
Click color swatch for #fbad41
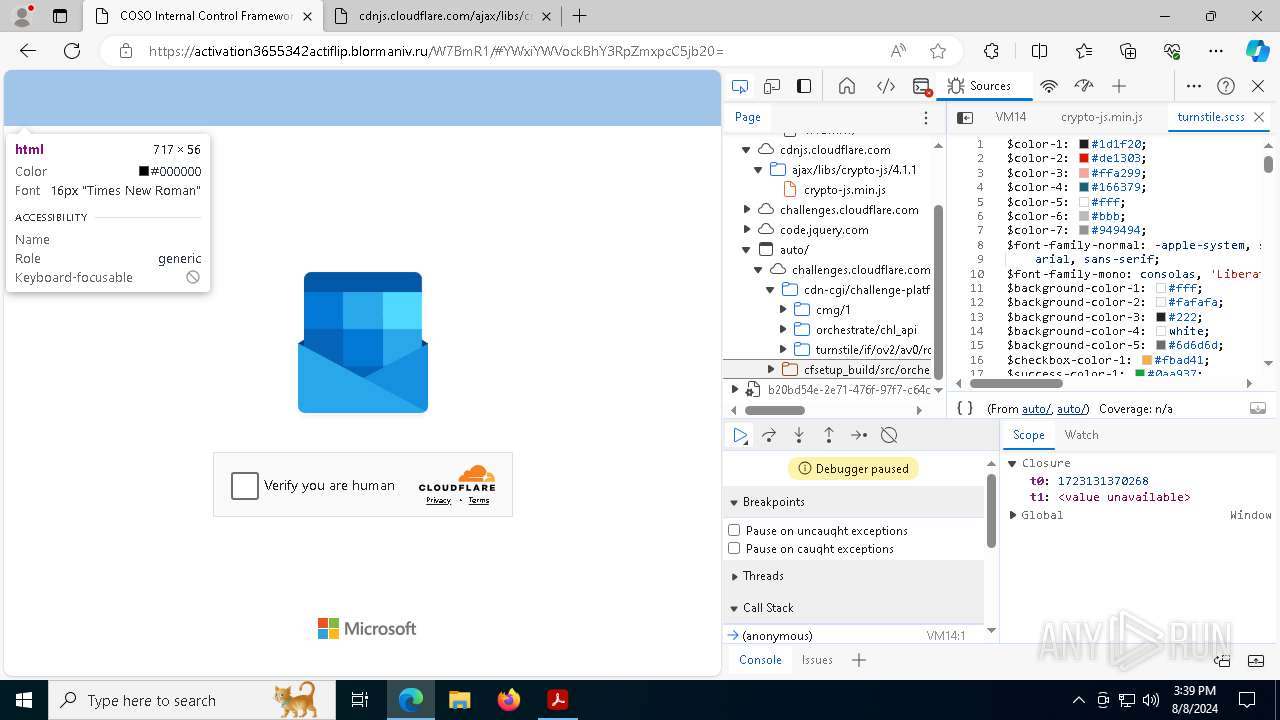coord(1147,360)
